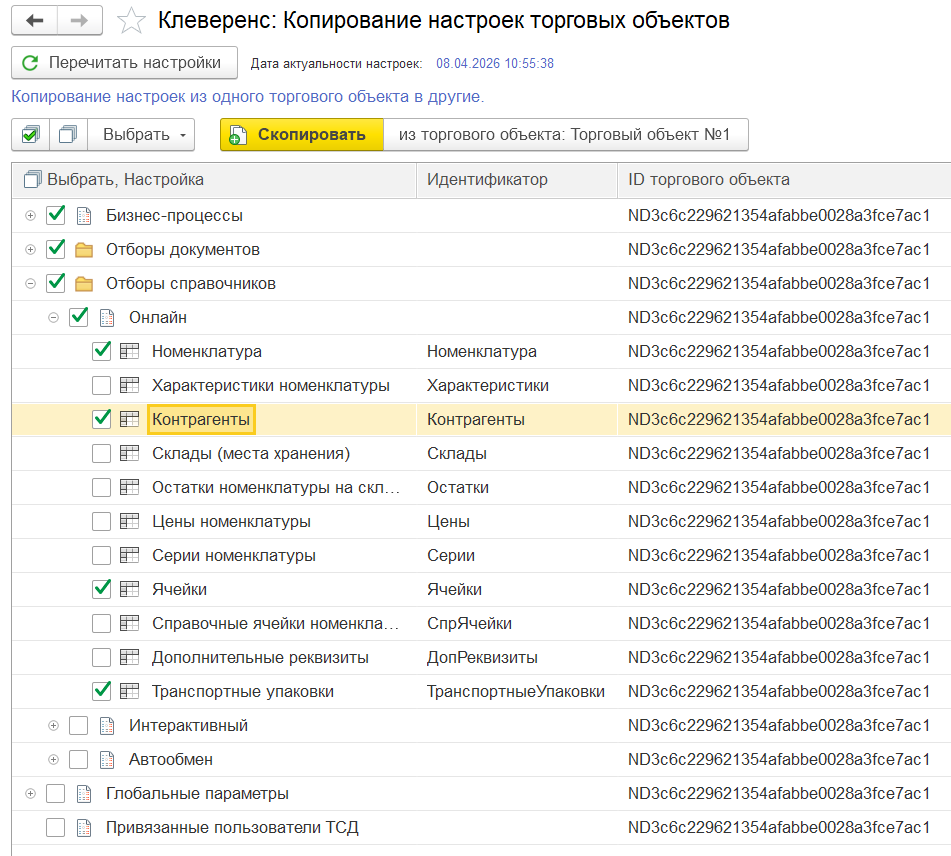951x856 pixels.
Task: Collapse the Отборы справочников tree node
Action: click(x=30, y=283)
